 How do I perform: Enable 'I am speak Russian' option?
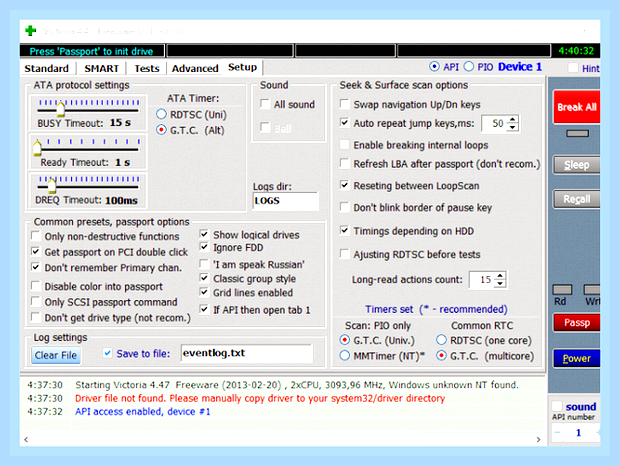click(x=204, y=264)
